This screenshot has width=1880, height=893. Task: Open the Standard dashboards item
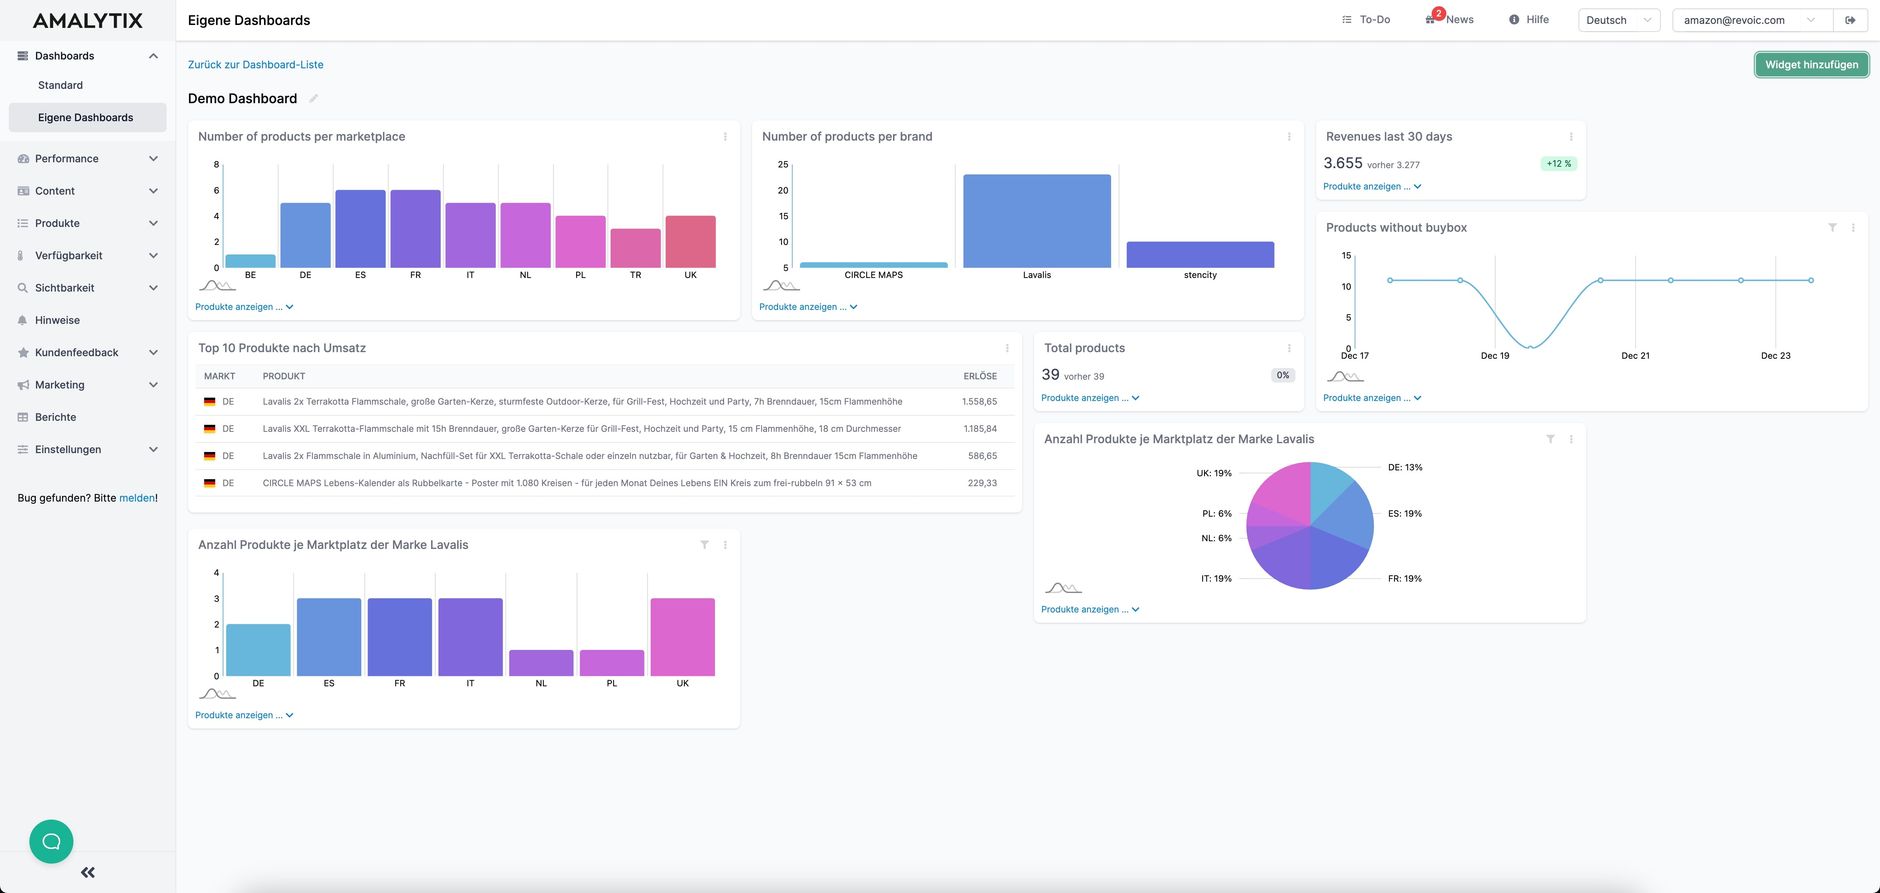60,85
